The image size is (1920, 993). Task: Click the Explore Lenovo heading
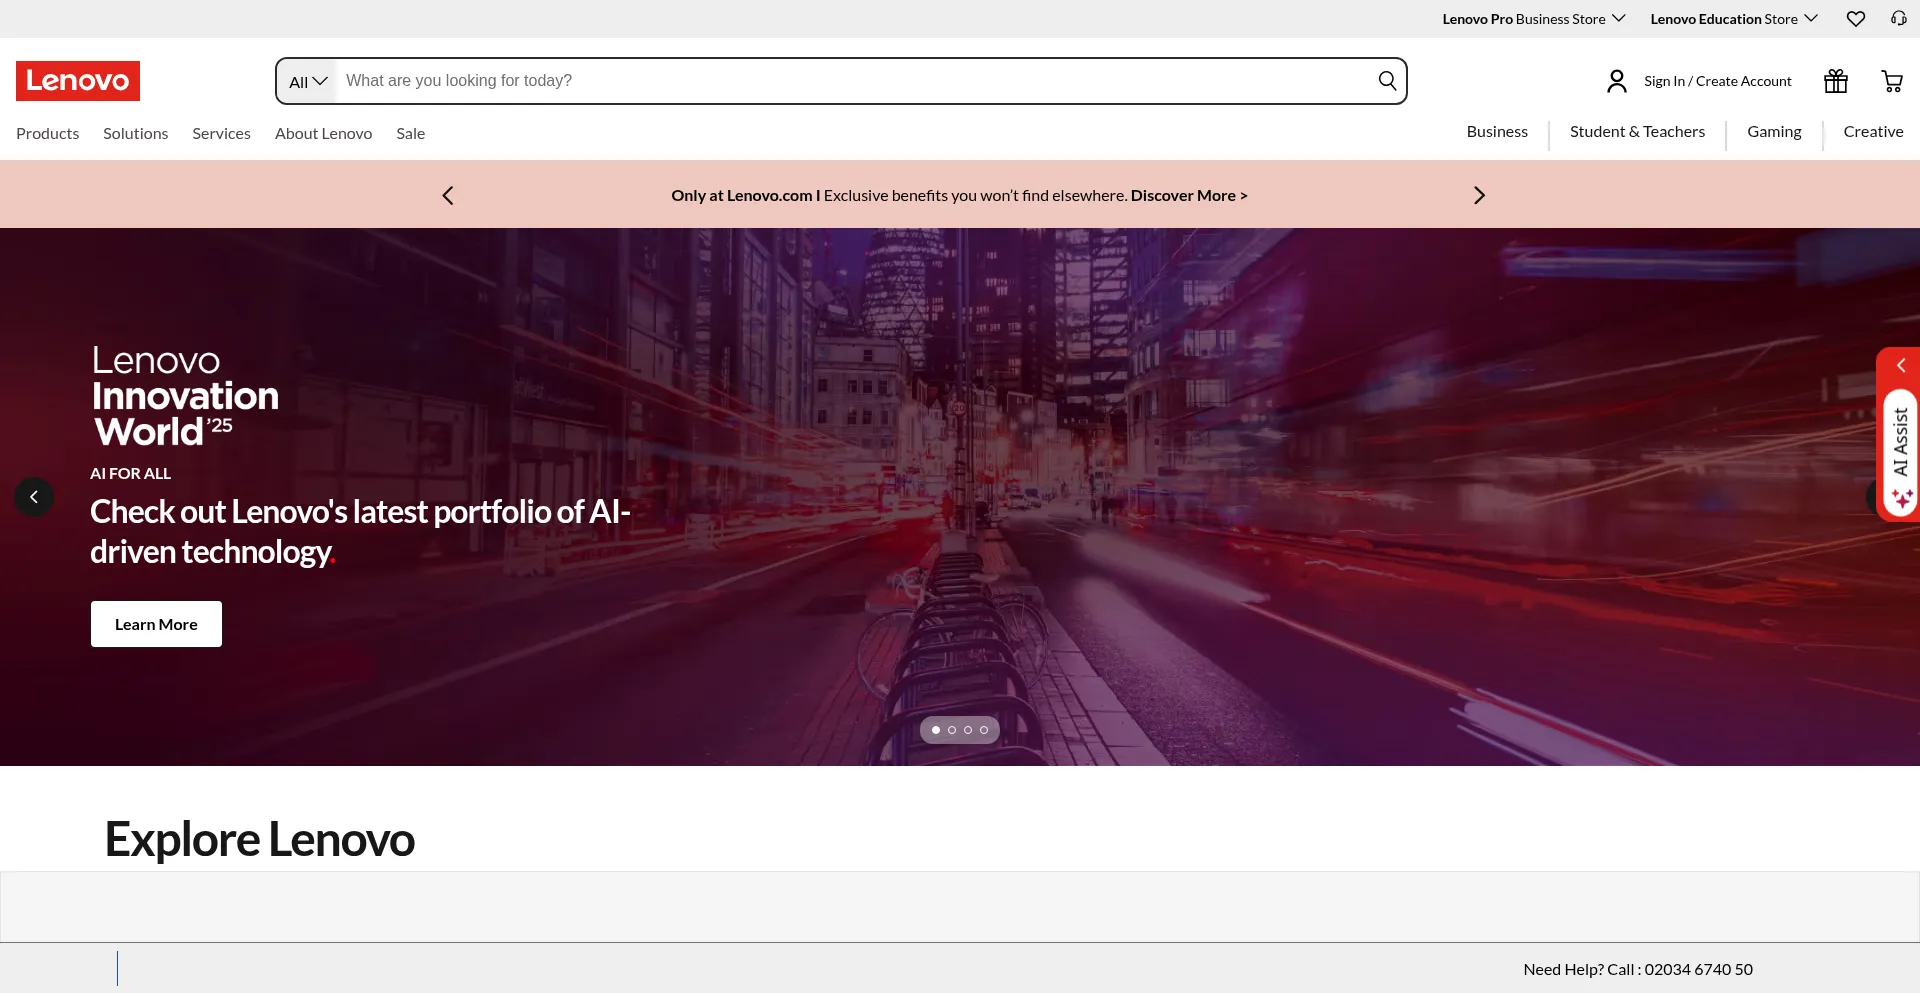260,839
